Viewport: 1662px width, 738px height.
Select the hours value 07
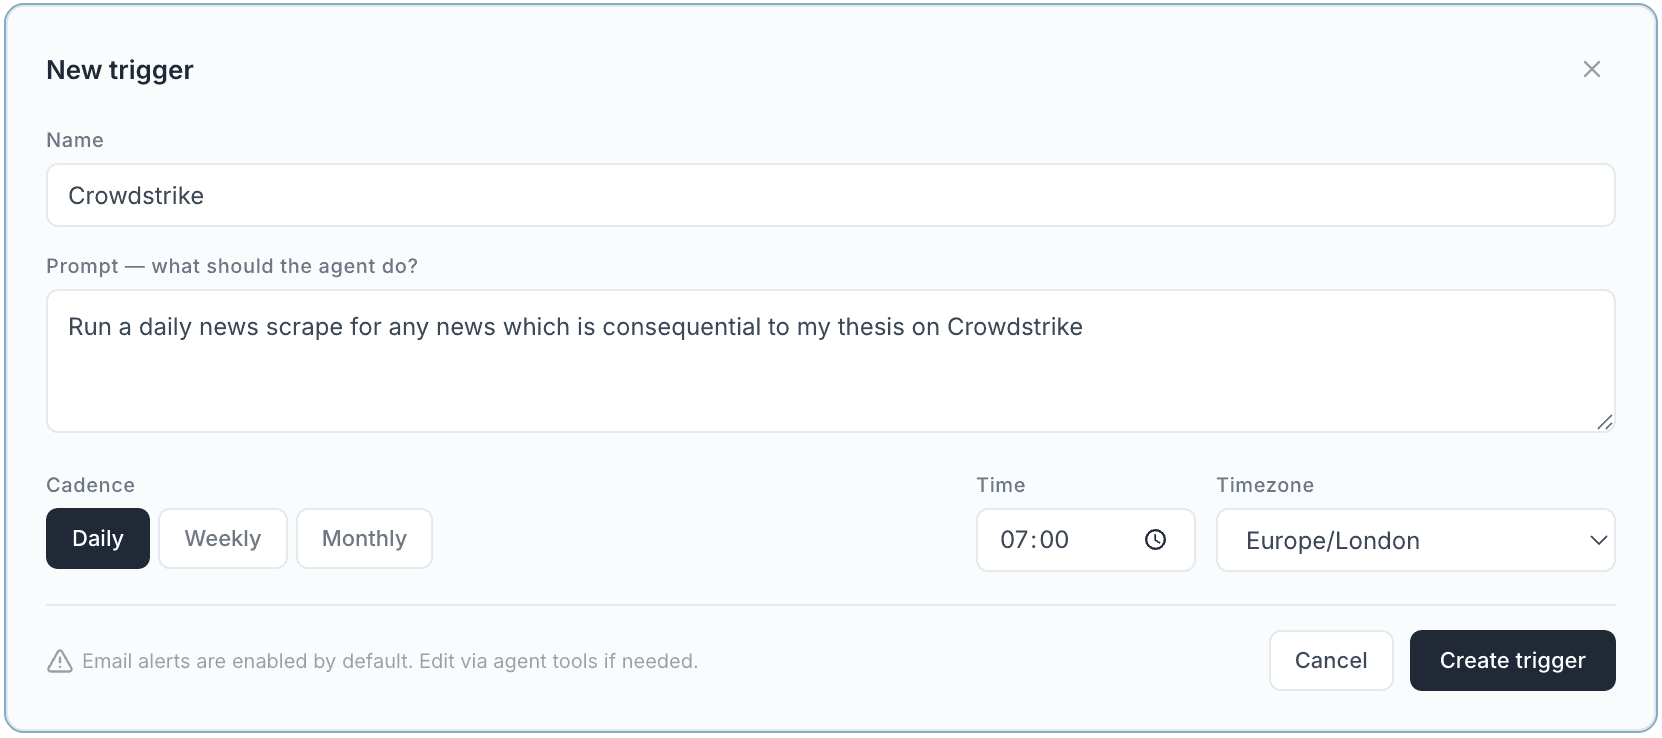pyautogui.click(x=1014, y=540)
